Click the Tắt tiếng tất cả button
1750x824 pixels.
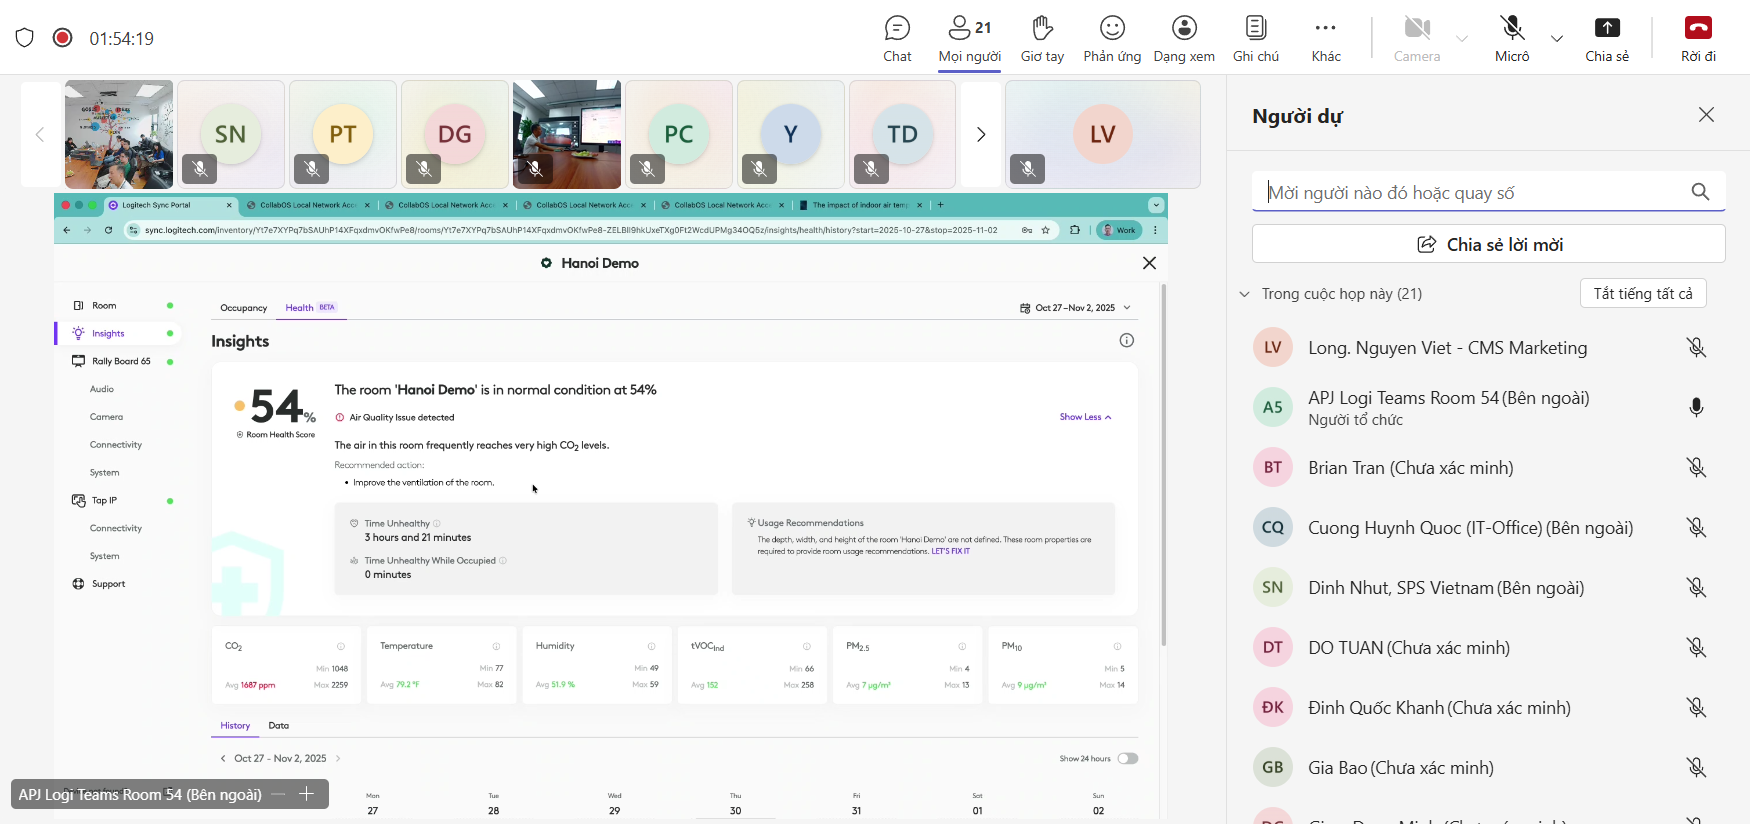pos(1643,294)
